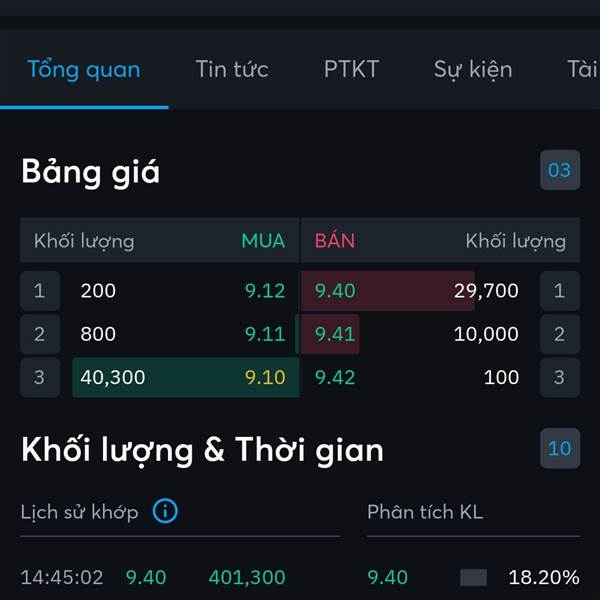Select sell price 9.40 in row 1
Image resolution: width=600 pixels, height=600 pixels.
point(335,291)
